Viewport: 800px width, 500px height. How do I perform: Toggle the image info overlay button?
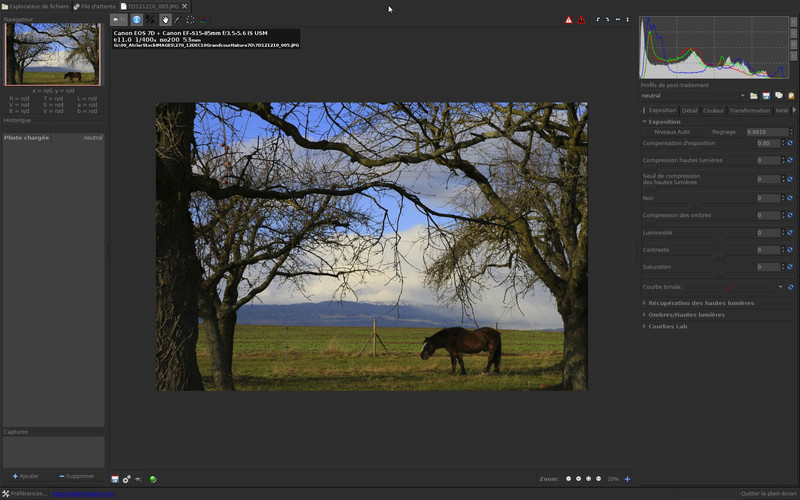[137, 19]
